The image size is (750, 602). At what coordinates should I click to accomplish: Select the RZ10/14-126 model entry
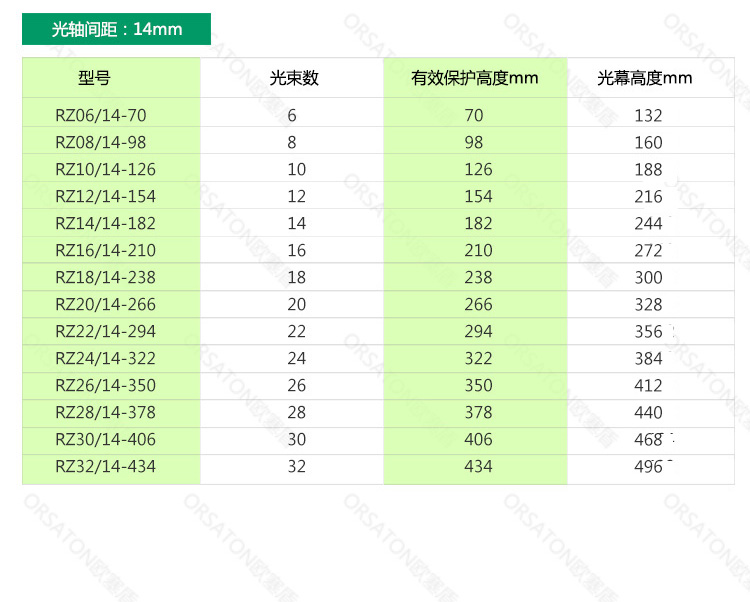coord(105,169)
